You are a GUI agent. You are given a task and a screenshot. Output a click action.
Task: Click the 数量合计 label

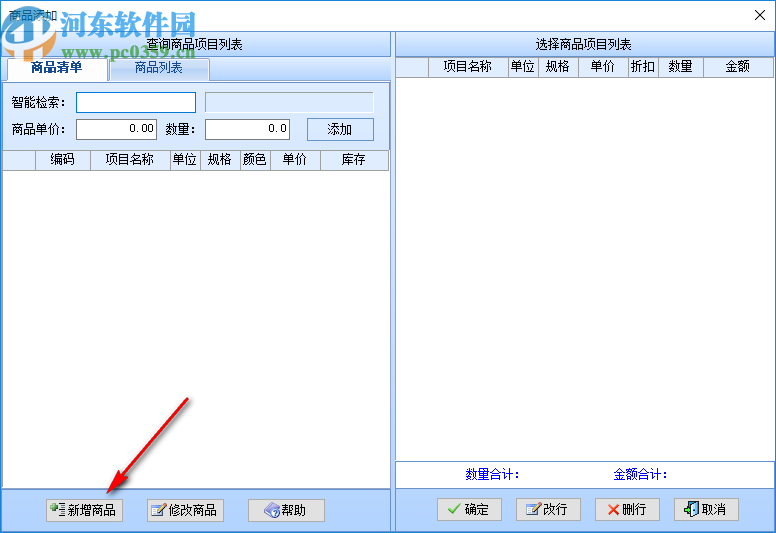(x=492, y=475)
